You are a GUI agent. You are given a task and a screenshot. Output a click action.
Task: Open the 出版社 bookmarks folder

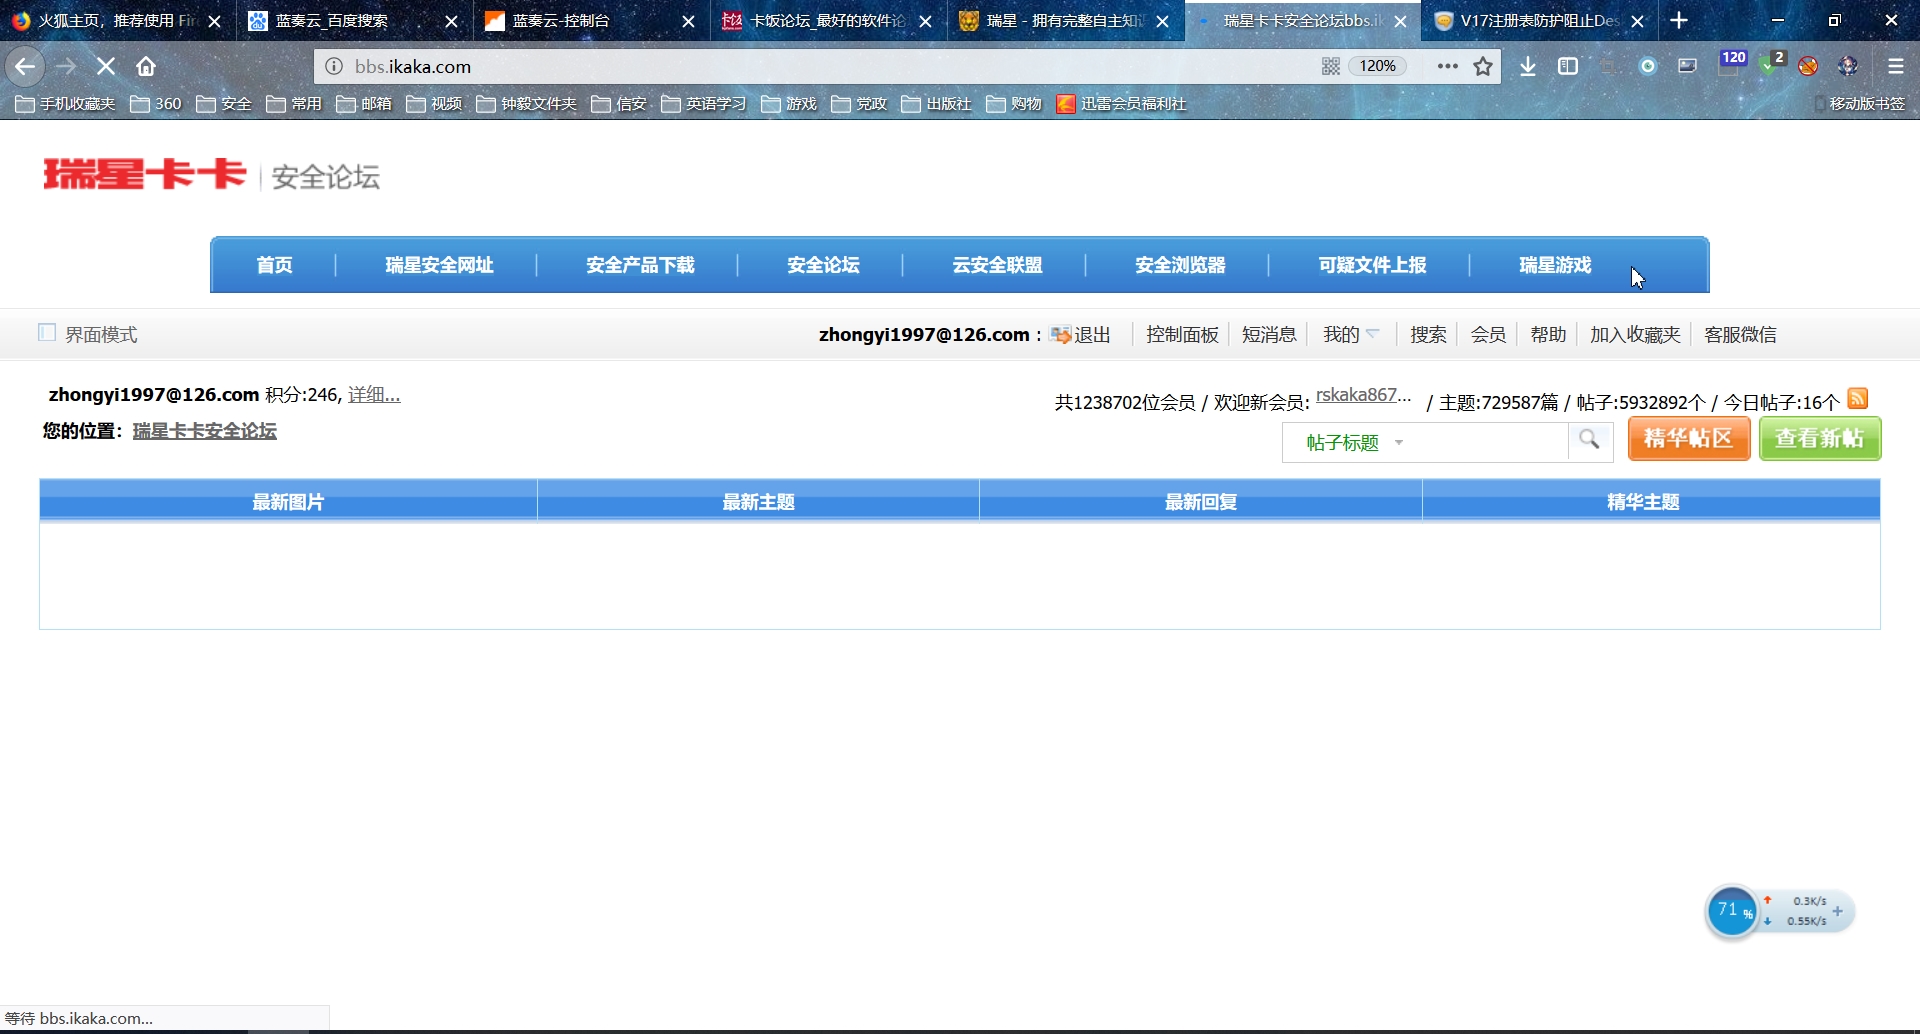click(x=937, y=104)
